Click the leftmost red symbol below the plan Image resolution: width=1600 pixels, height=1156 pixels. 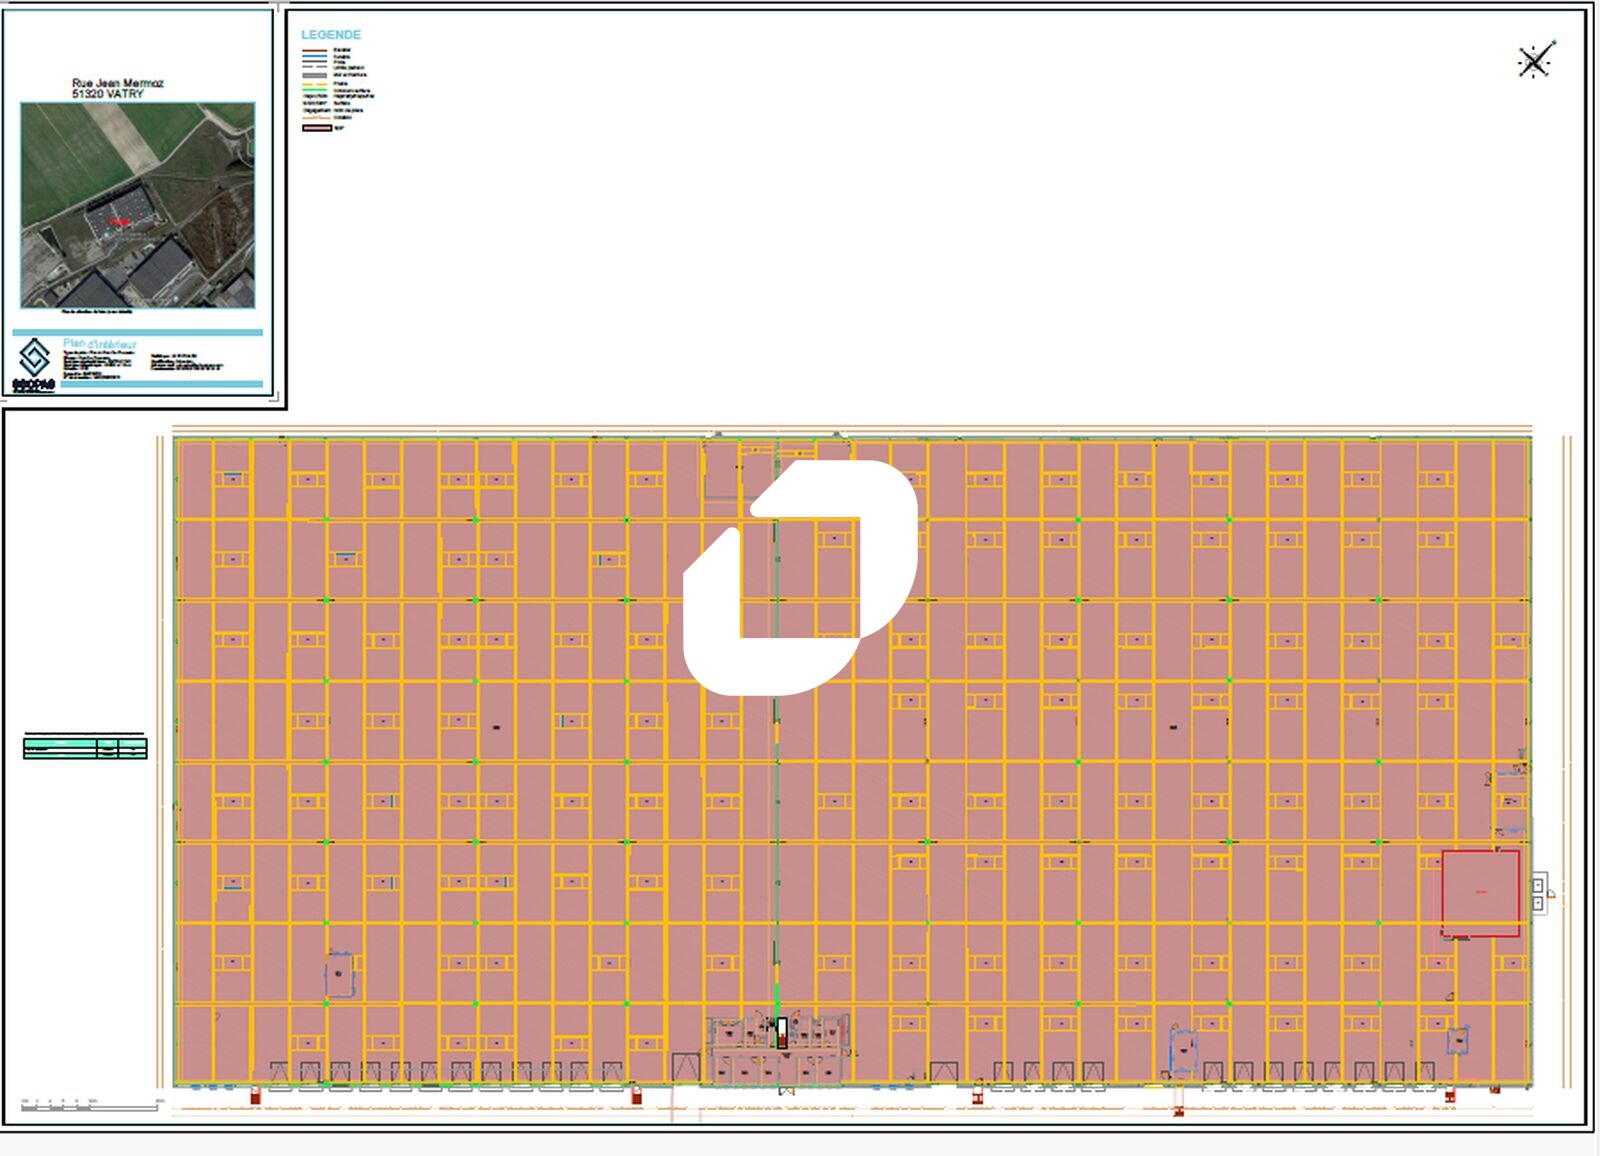(255, 1097)
